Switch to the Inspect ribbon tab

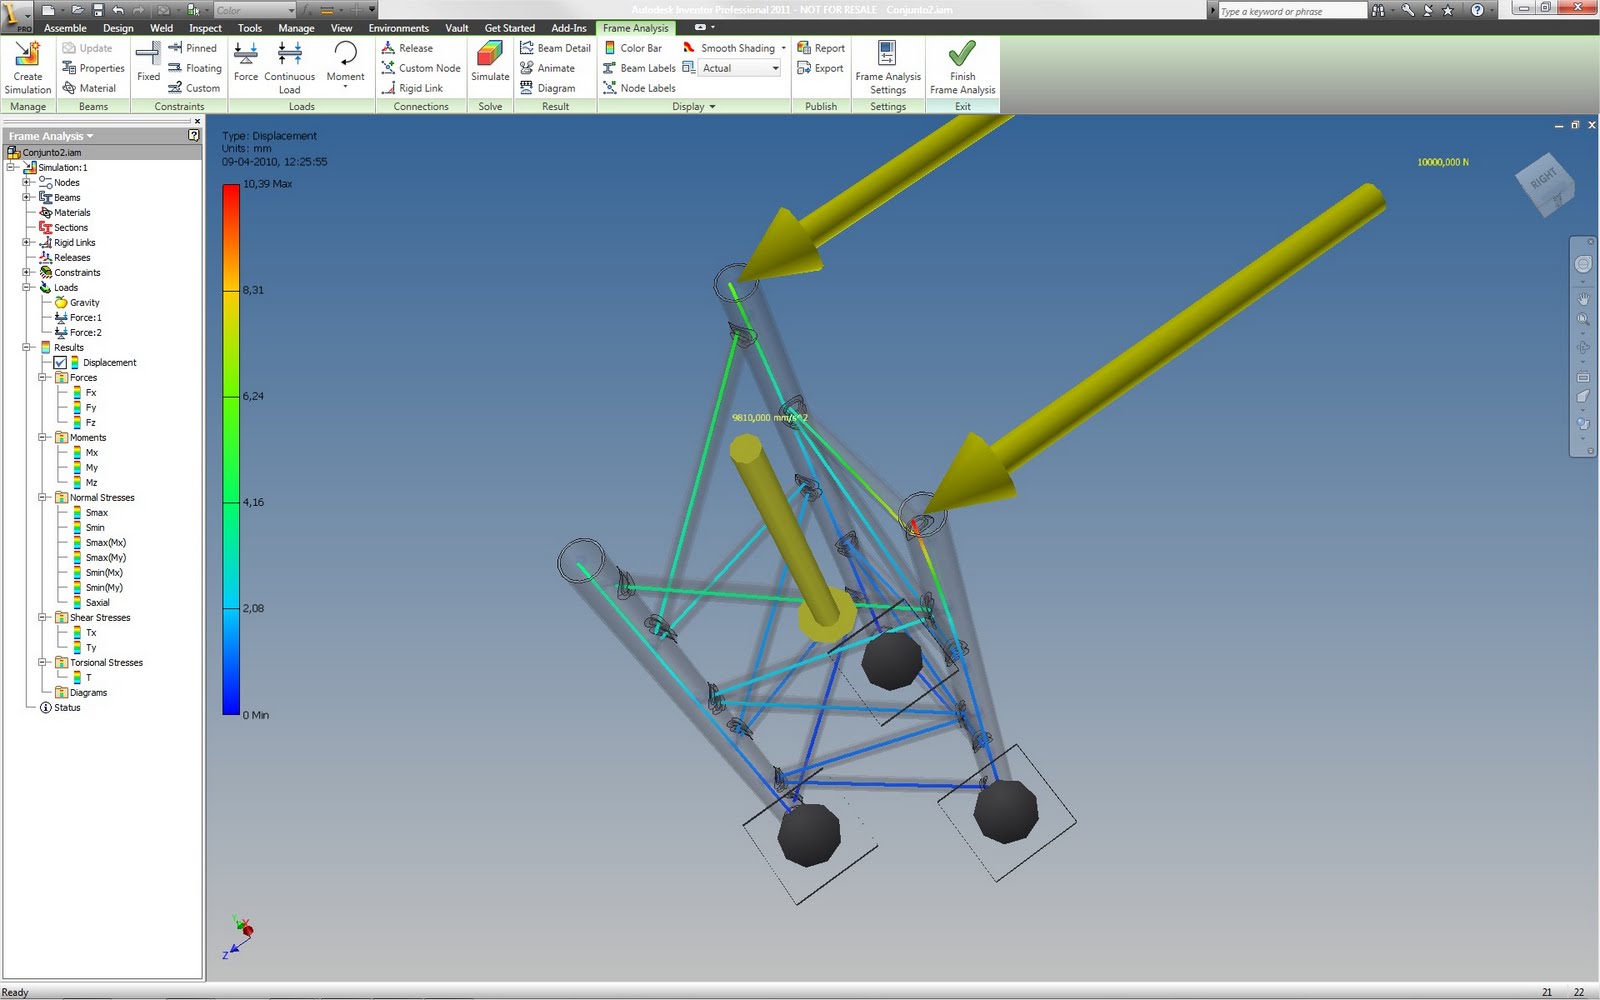coord(204,28)
